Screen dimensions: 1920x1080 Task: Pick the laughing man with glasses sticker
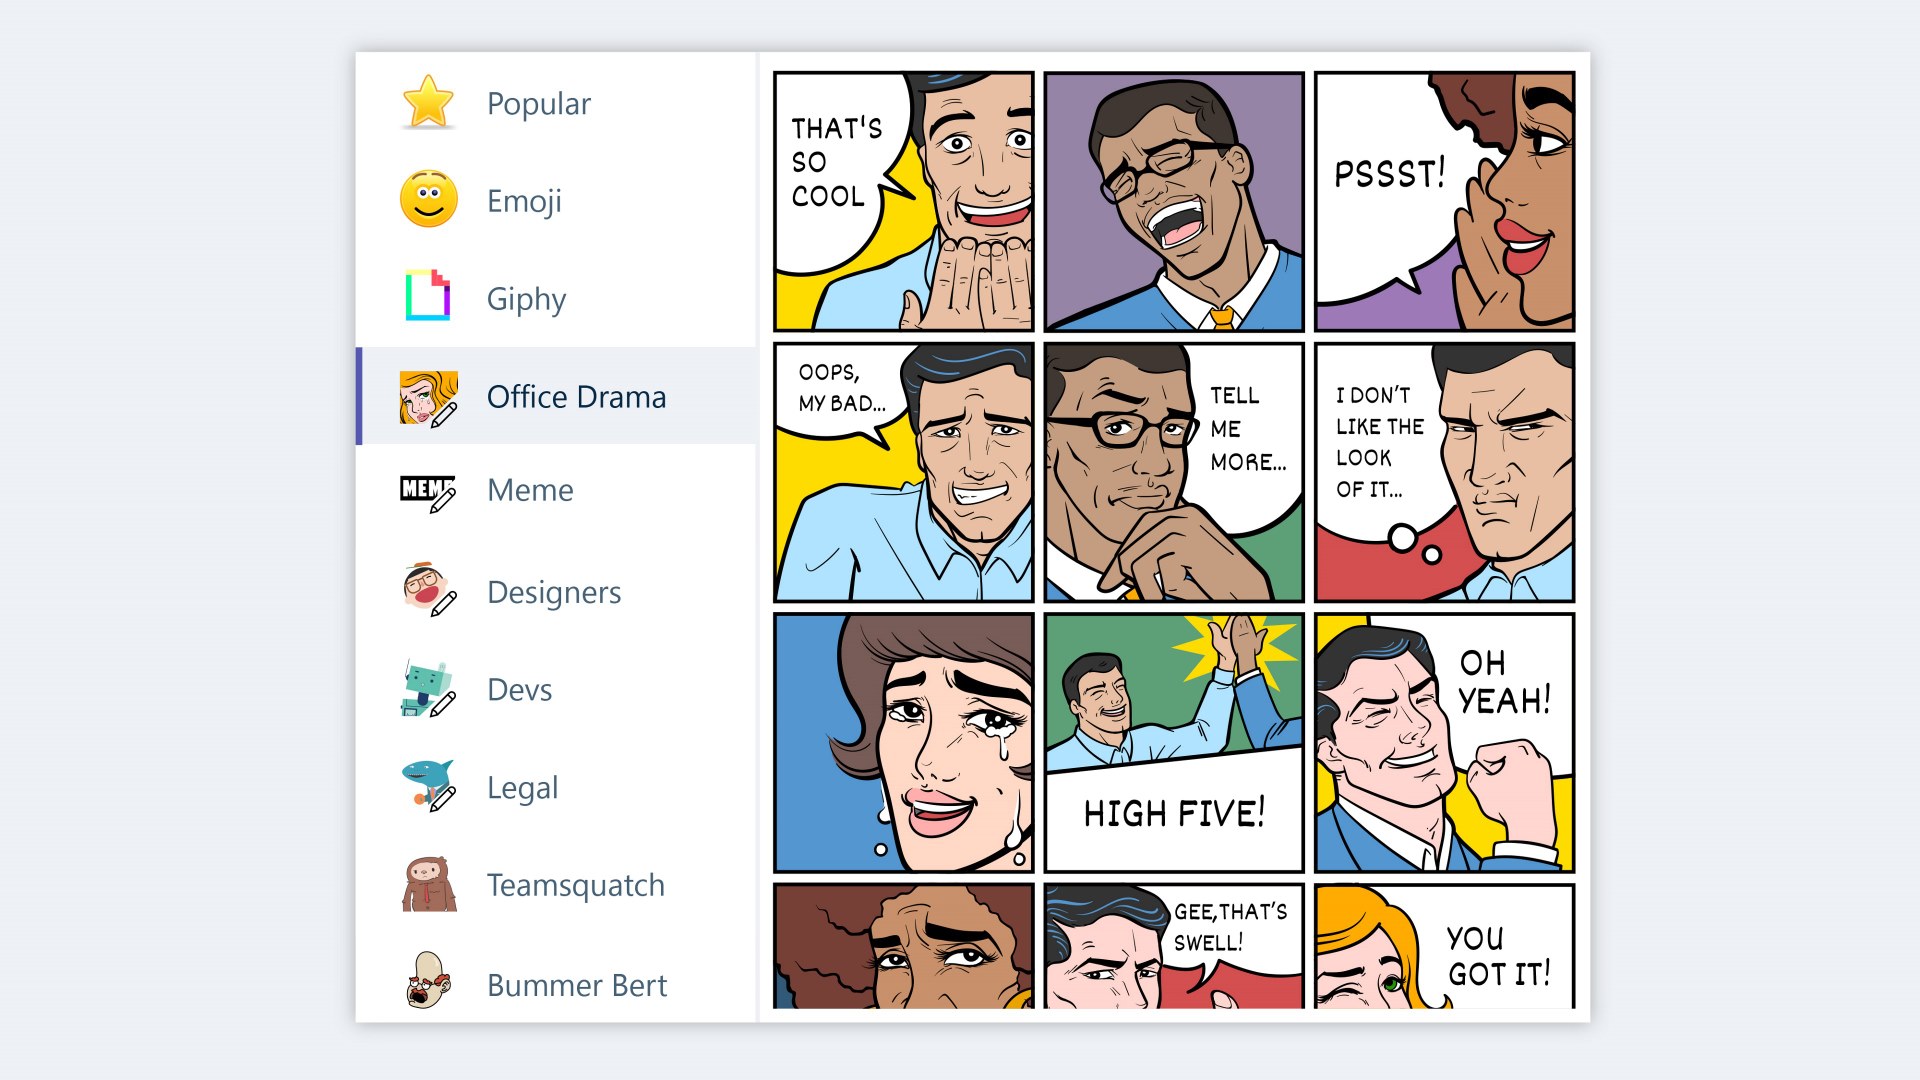point(1173,201)
